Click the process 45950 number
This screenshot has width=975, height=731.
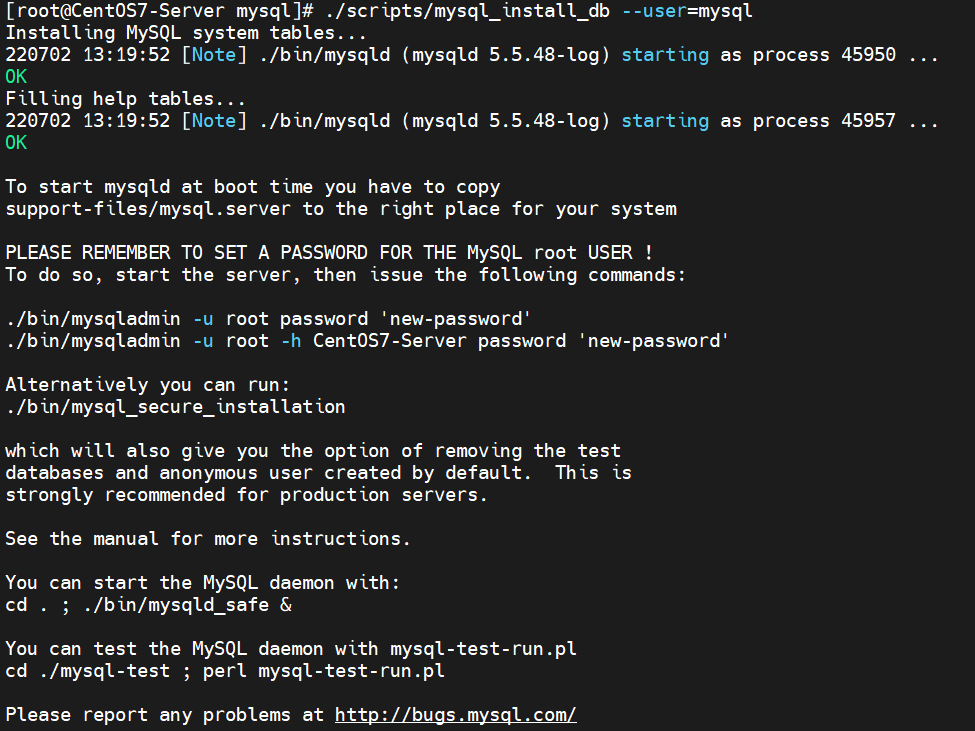click(x=868, y=55)
